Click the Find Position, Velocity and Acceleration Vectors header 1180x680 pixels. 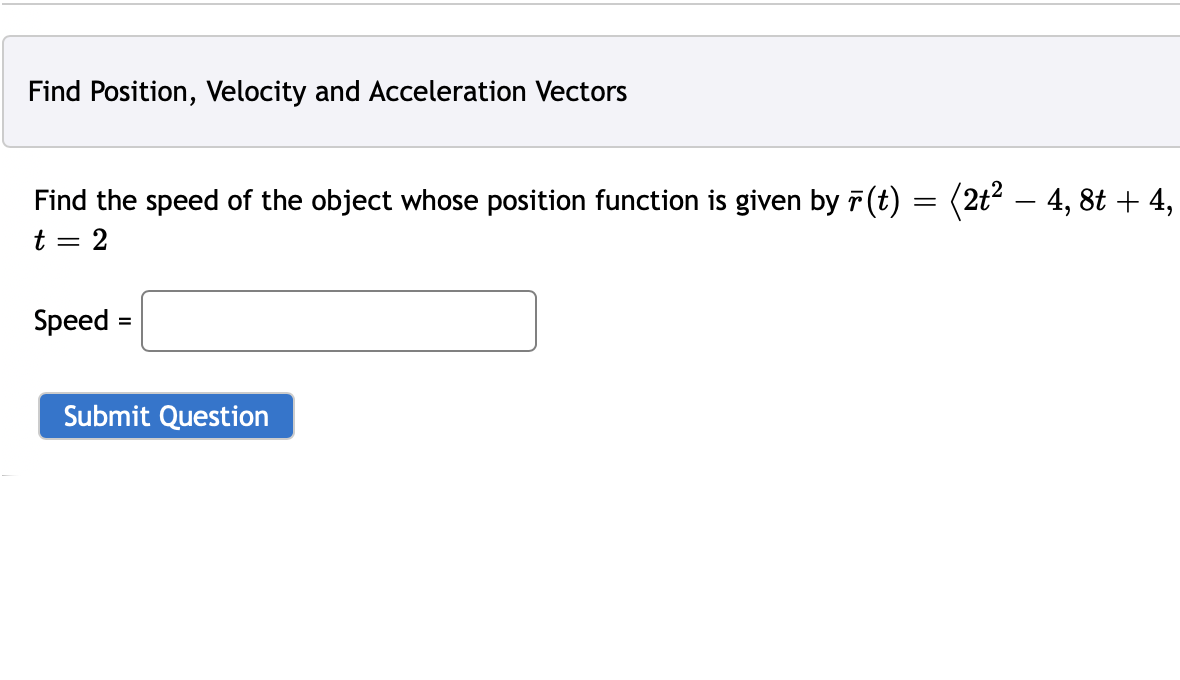tap(328, 91)
